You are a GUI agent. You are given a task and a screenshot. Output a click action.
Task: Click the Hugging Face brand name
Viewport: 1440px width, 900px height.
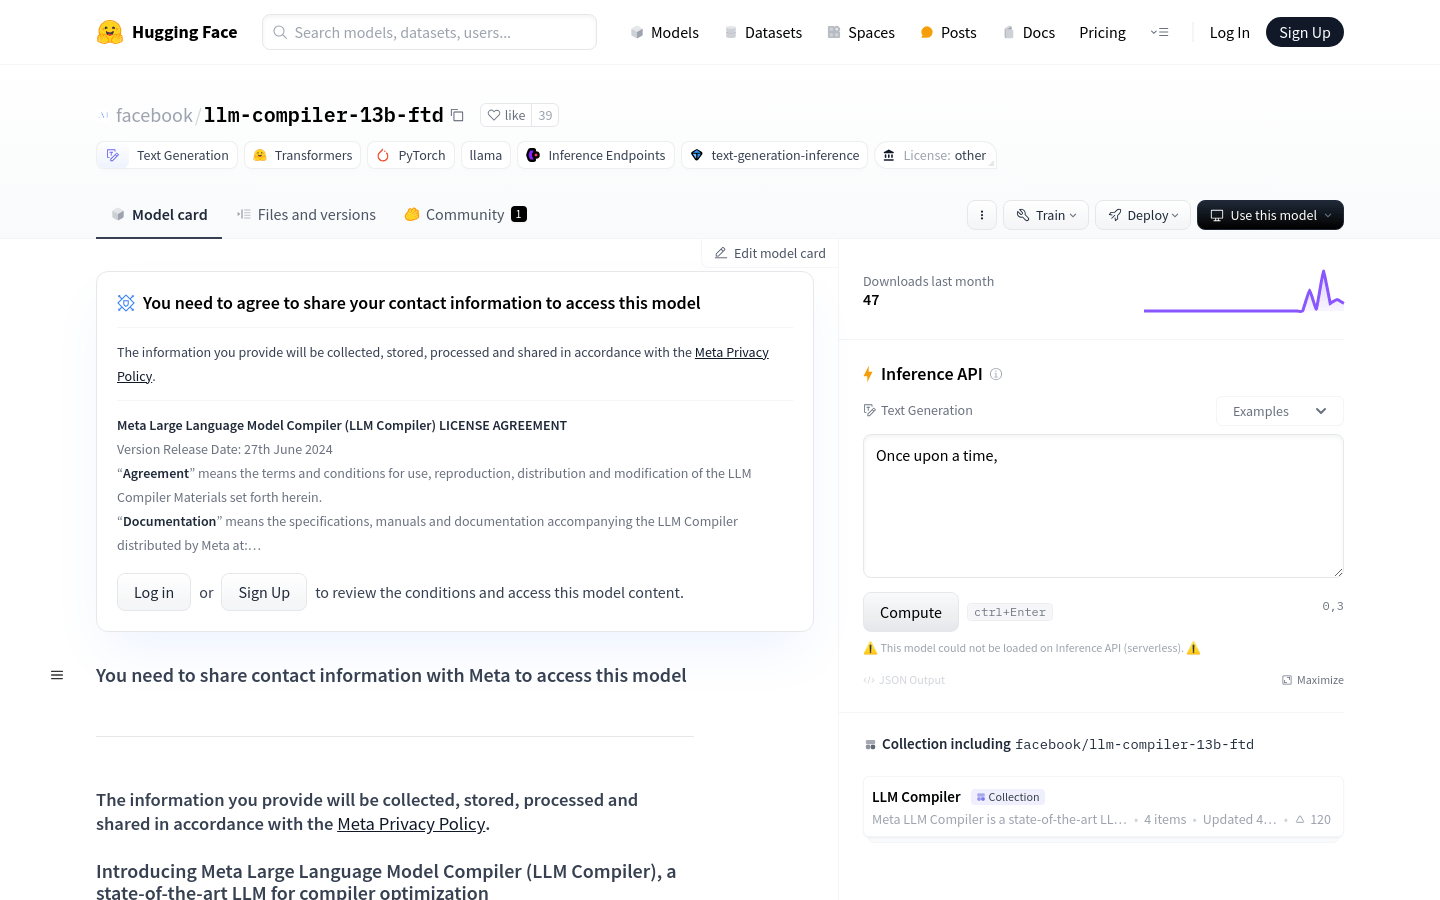(x=184, y=32)
